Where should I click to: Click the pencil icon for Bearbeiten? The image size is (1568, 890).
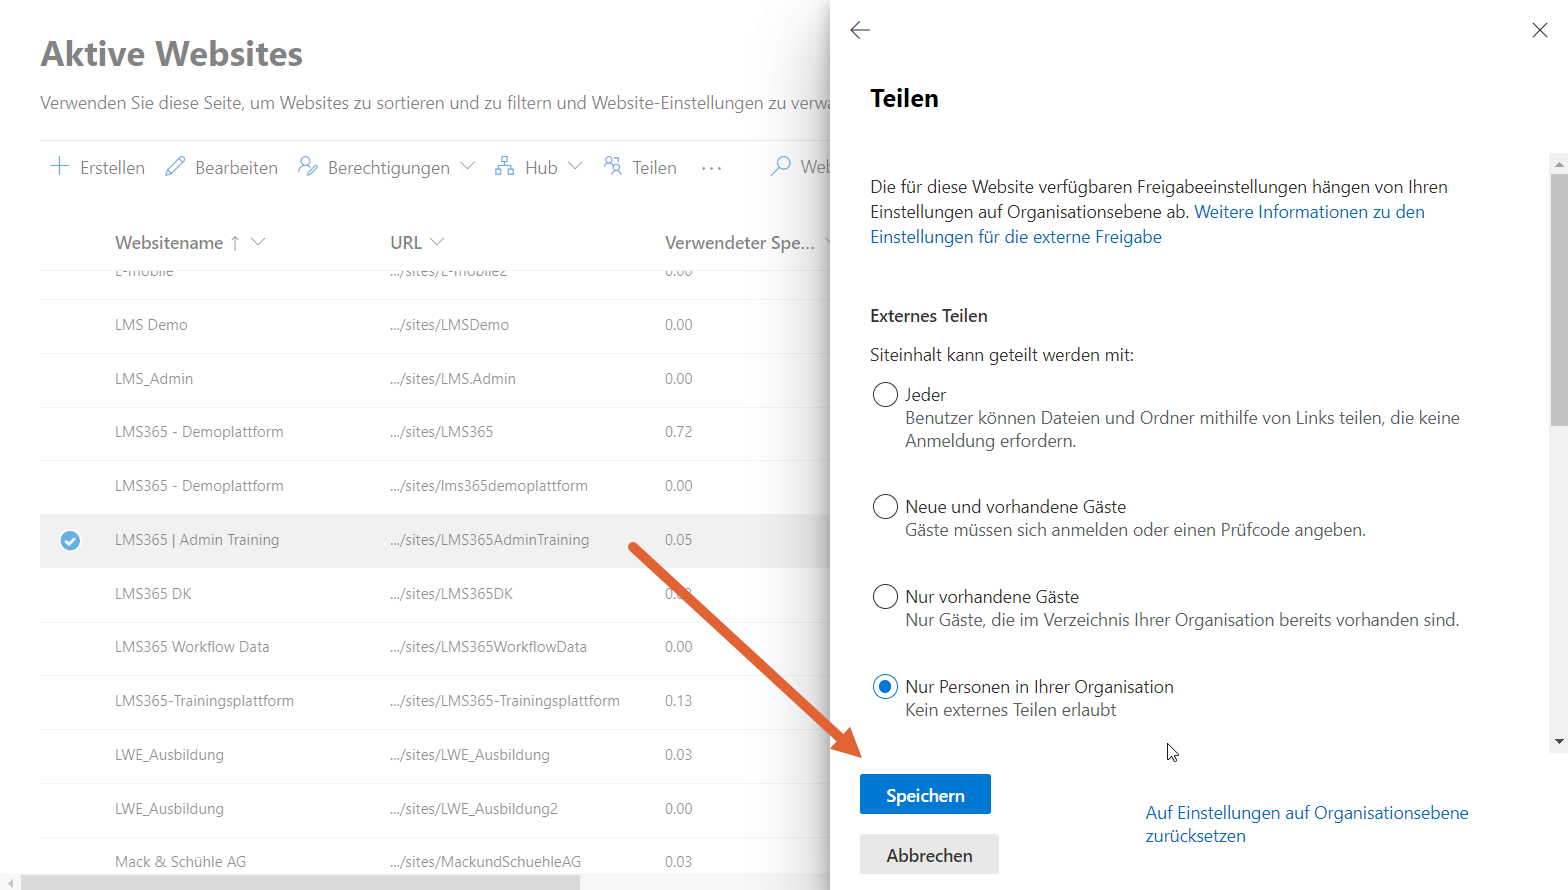(x=175, y=167)
